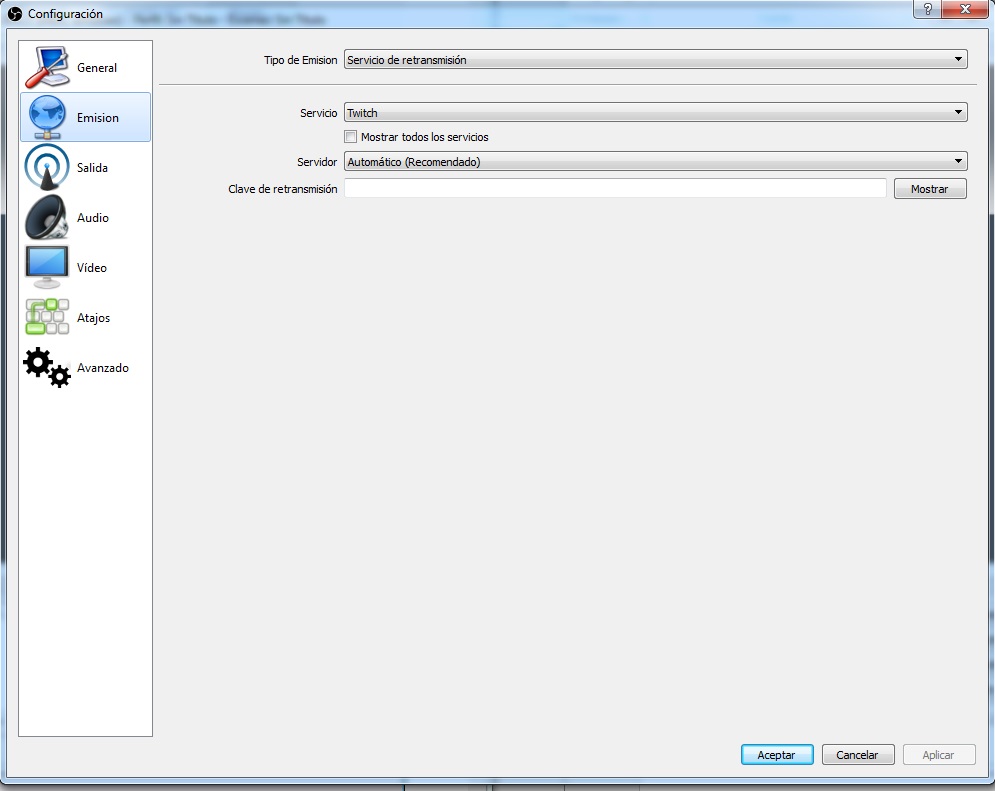Image resolution: width=995 pixels, height=791 pixels.
Task: Open the Servicio dropdown showing Twitch
Action: click(655, 113)
